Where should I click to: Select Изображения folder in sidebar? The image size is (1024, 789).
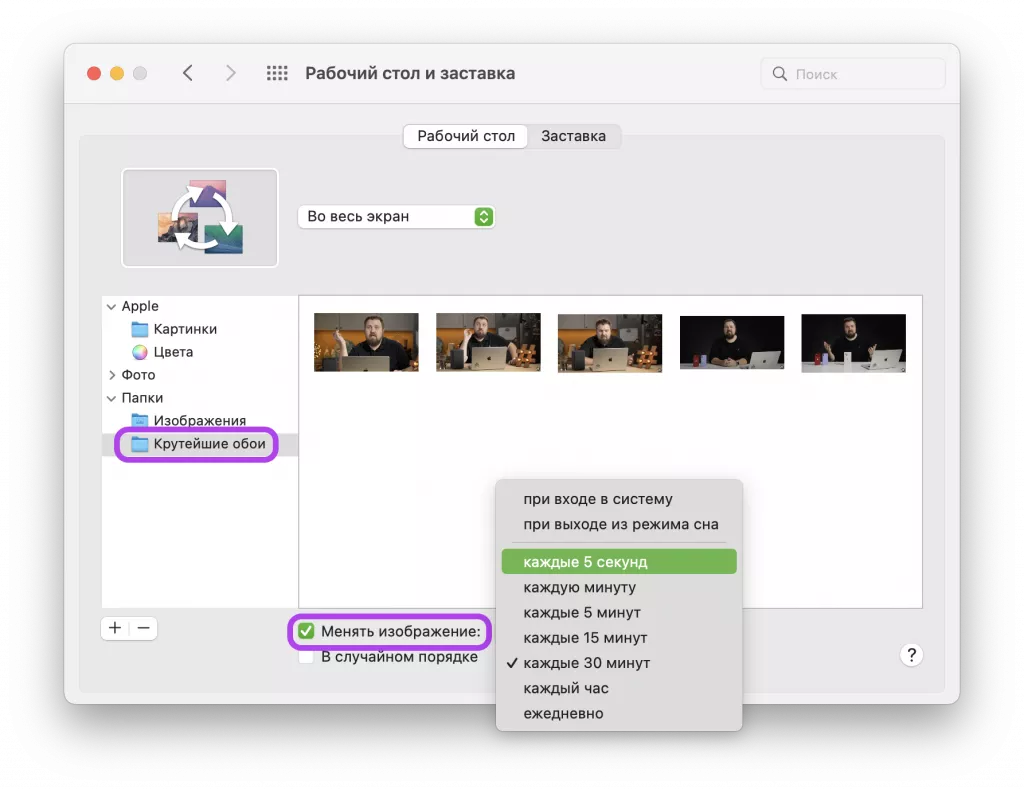click(199, 421)
